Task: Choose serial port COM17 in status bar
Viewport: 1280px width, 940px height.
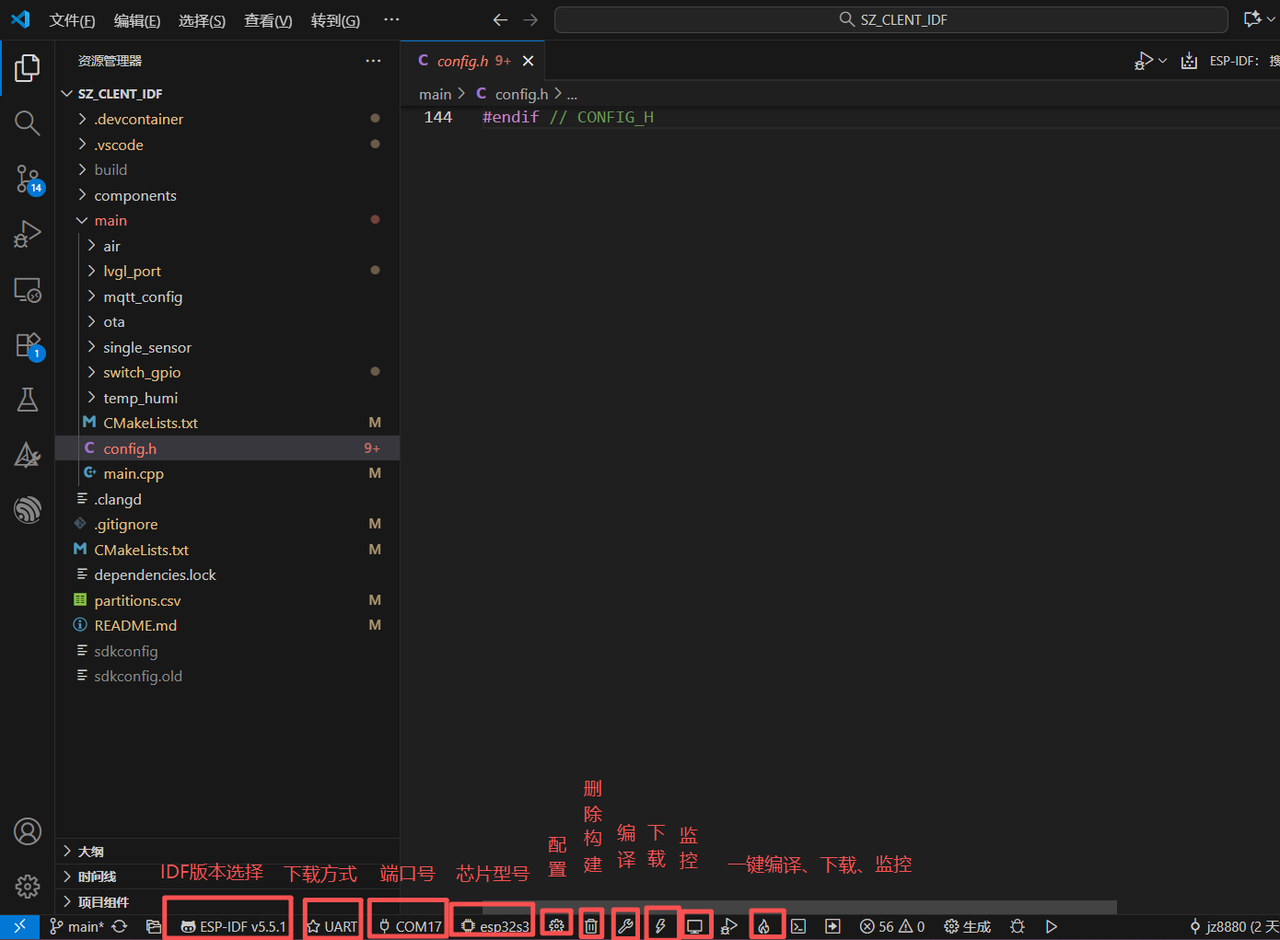Action: point(410,926)
